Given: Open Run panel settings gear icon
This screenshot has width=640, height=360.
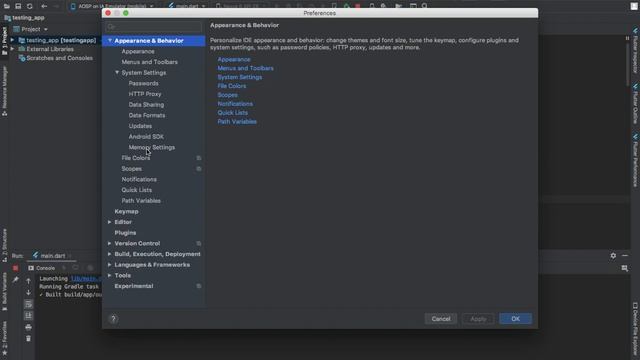Looking at the screenshot, I should (x=613, y=256).
